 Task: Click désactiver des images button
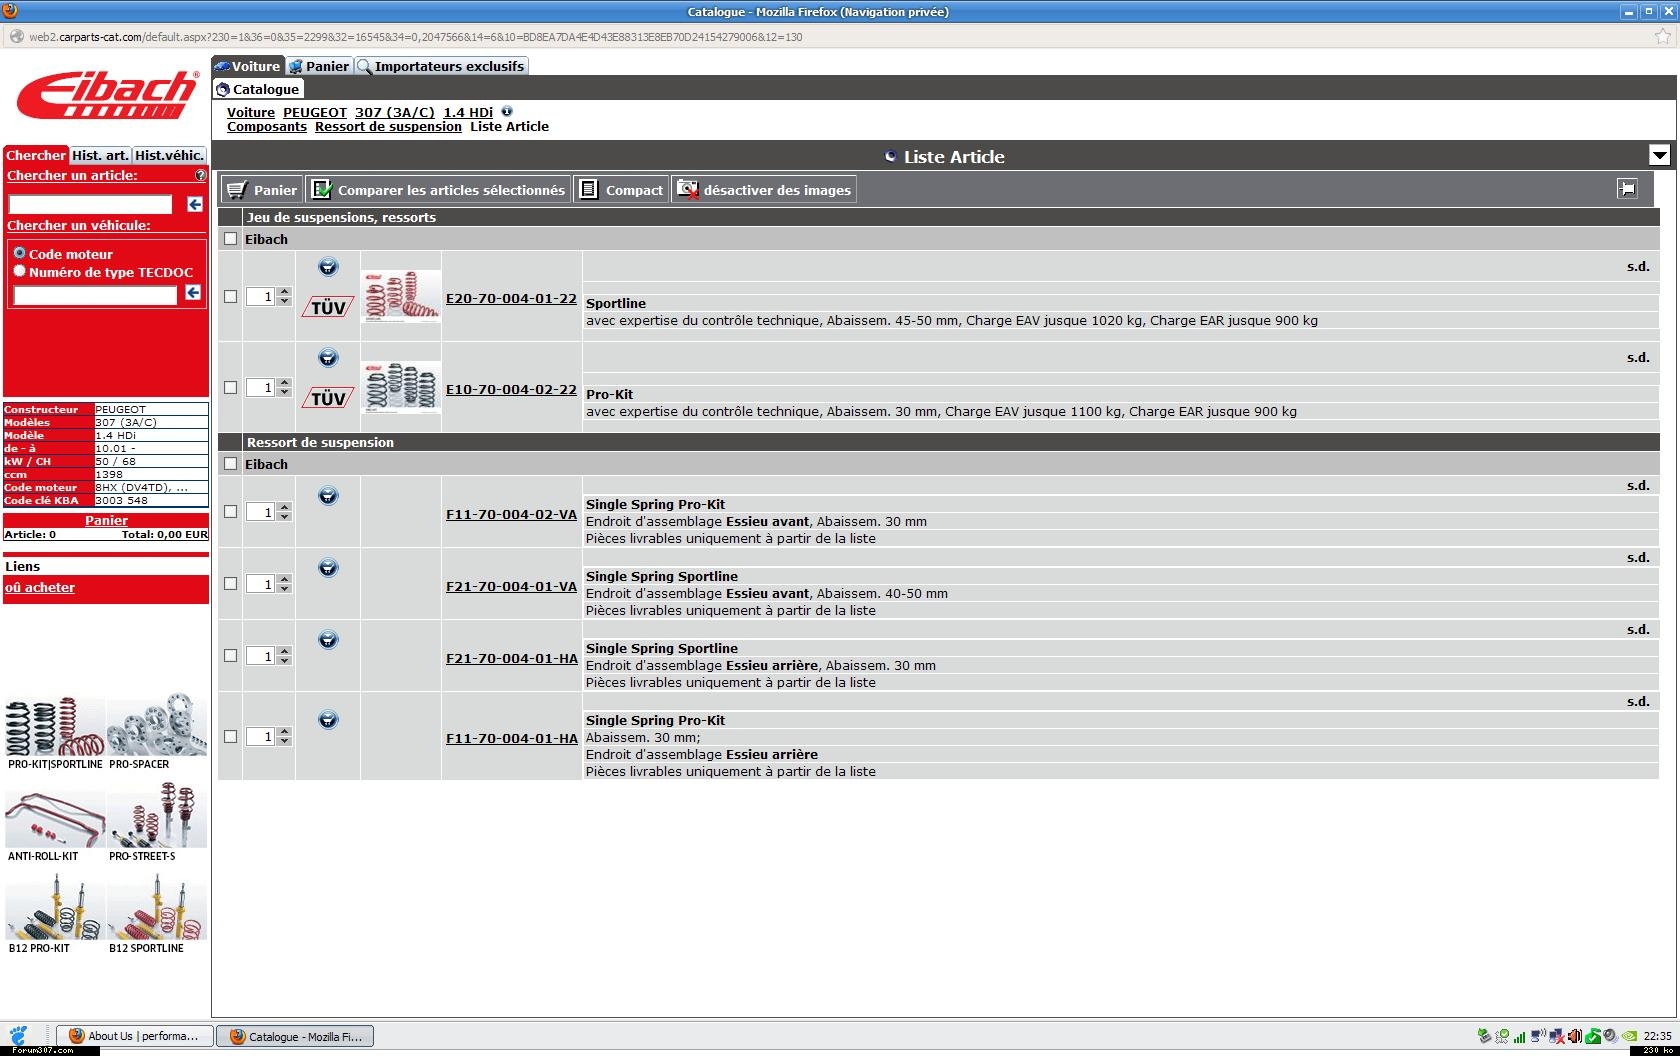click(x=764, y=190)
